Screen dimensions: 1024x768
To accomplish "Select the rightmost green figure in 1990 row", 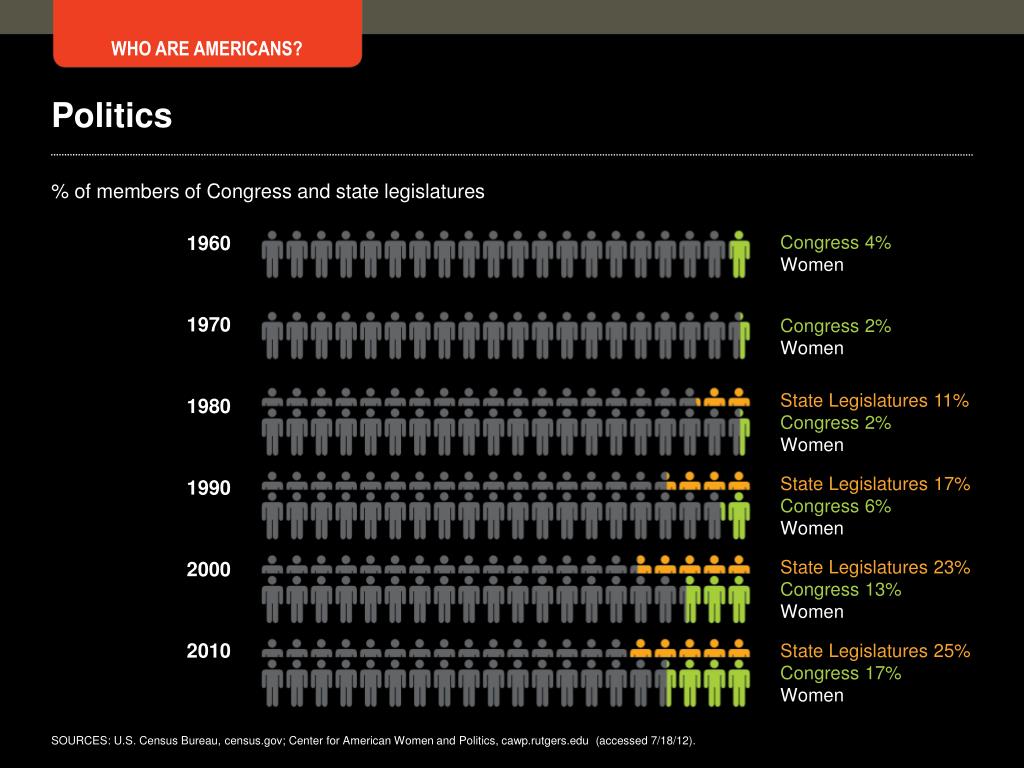I will click(739, 515).
